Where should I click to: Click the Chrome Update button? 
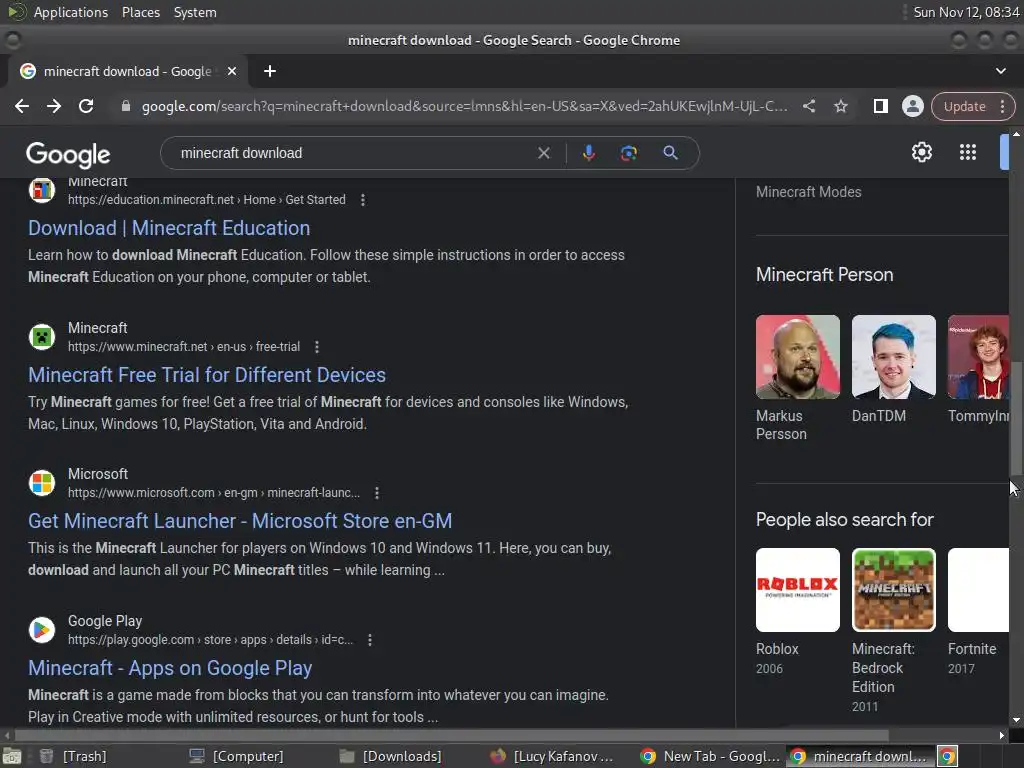pyautogui.click(x=964, y=106)
